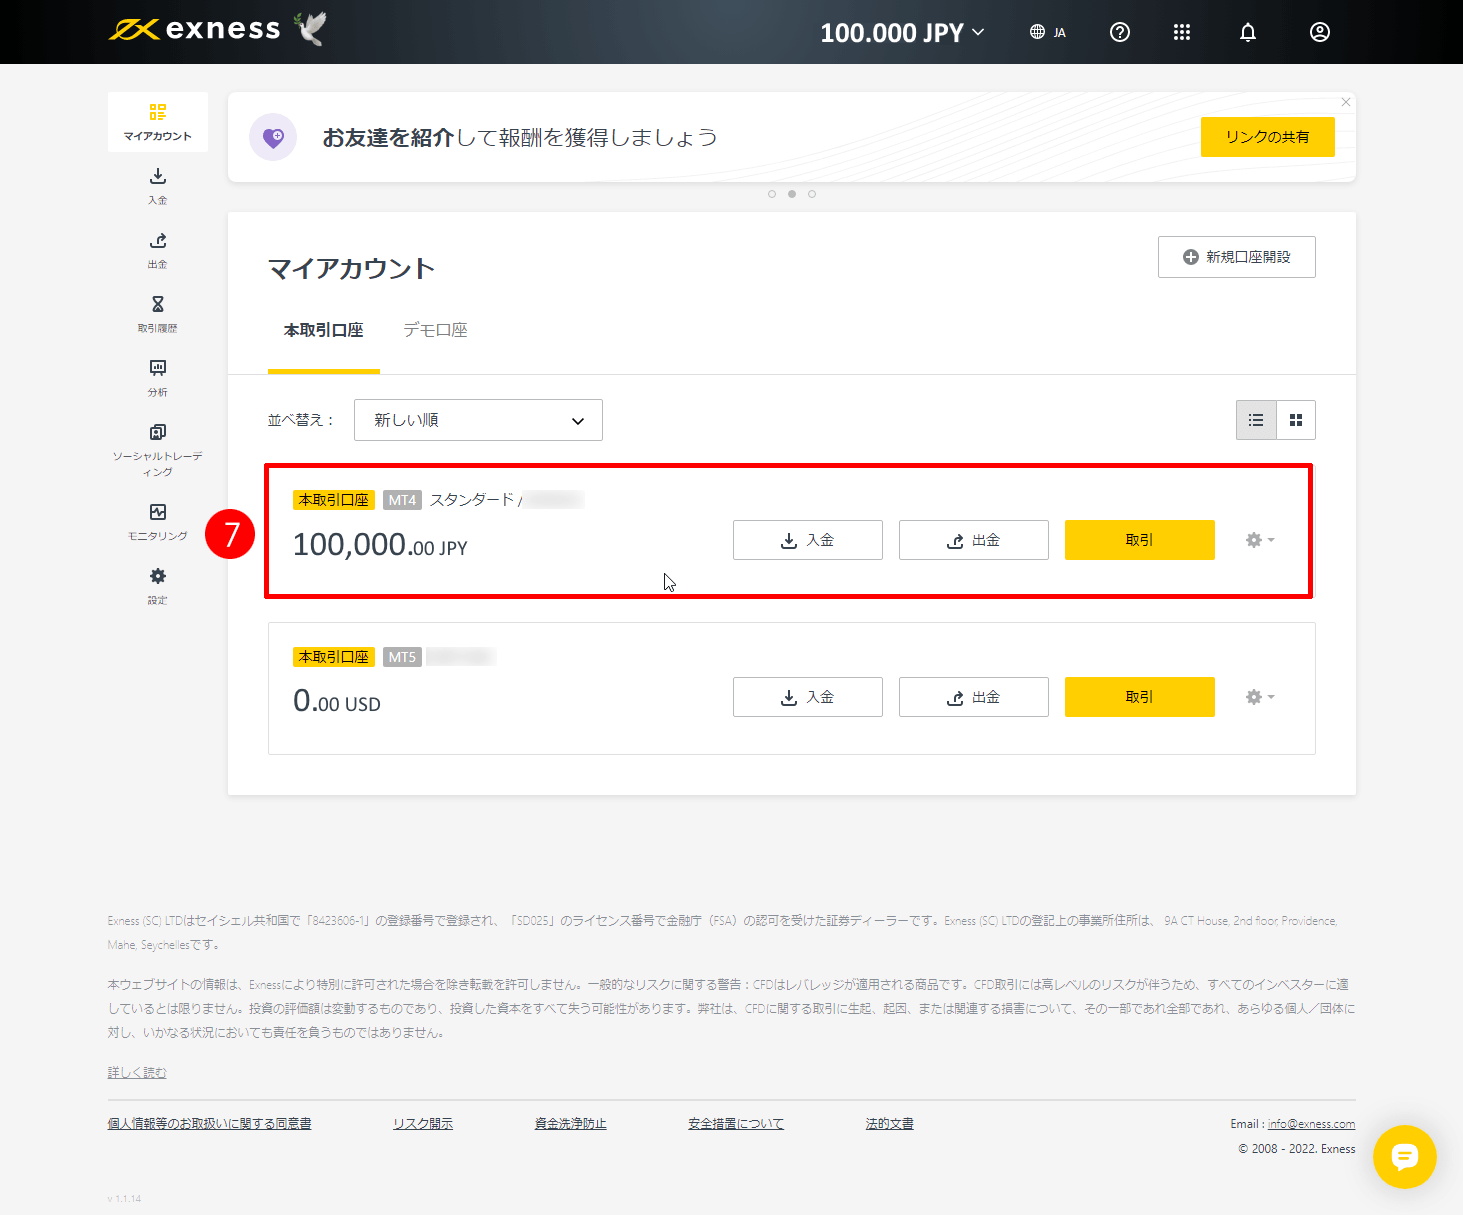Select the モニタリング sidebar icon
The image size is (1463, 1215).
click(x=157, y=520)
